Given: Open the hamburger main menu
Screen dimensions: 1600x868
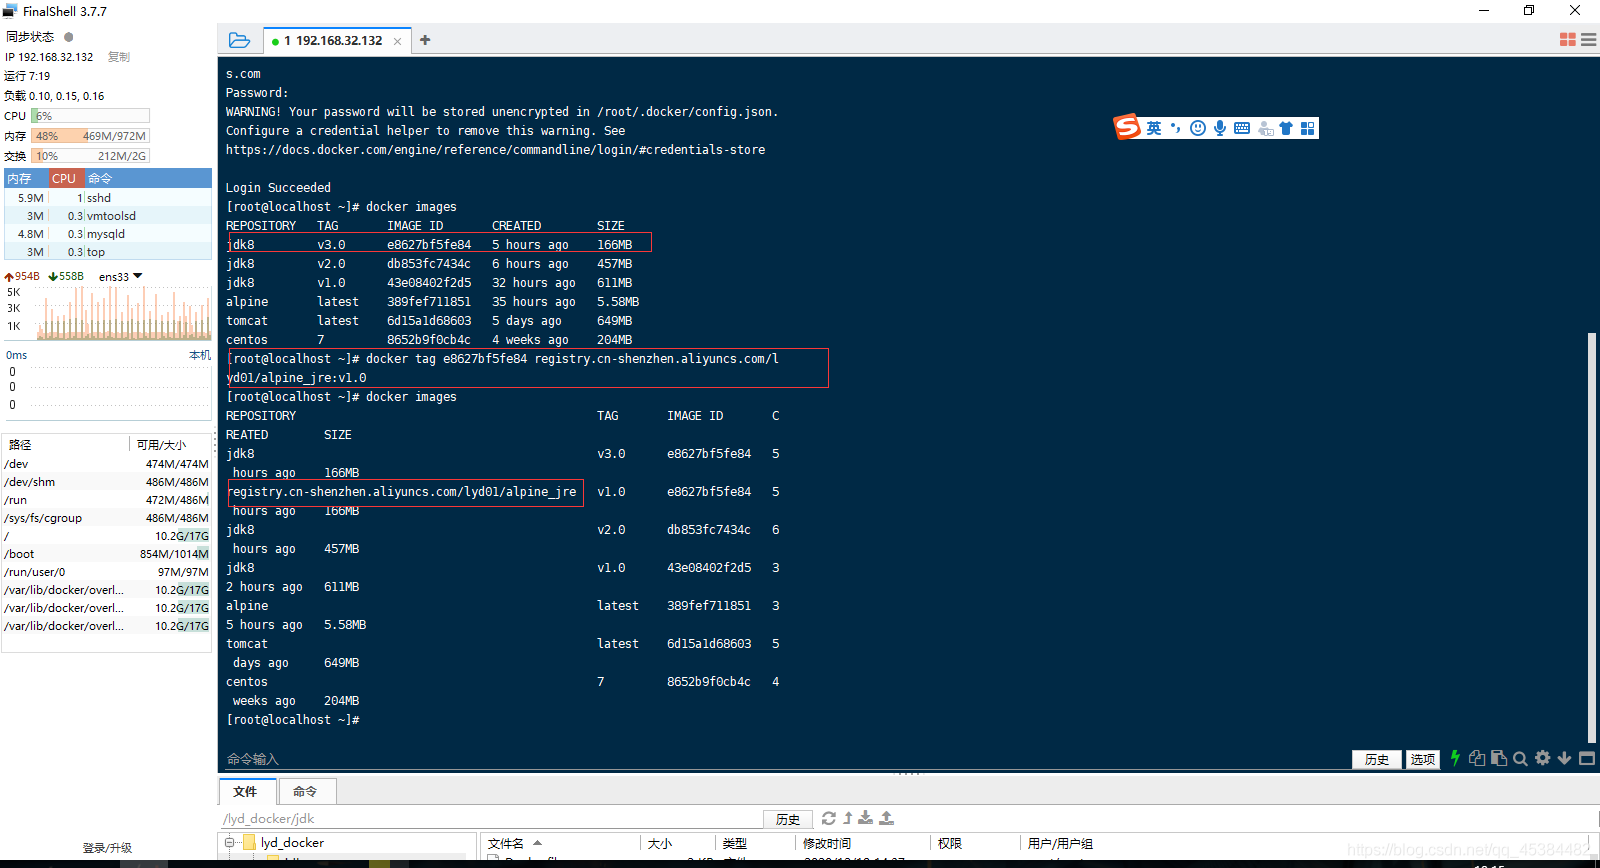Looking at the screenshot, I should (1588, 40).
